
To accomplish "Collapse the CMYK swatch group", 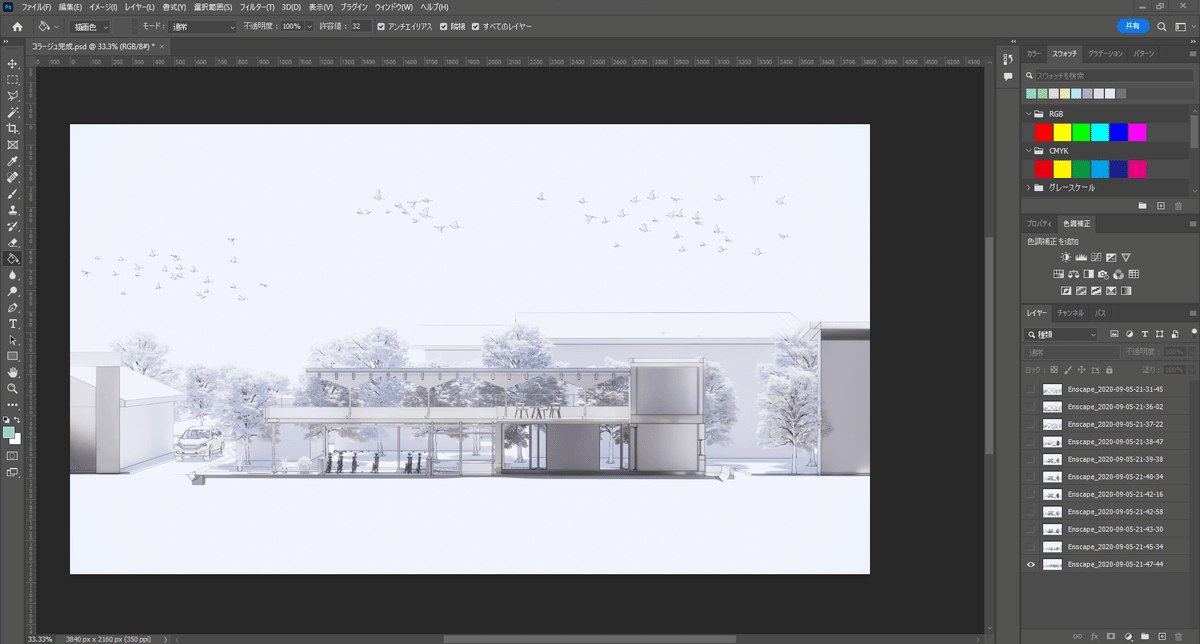I will click(1029, 151).
